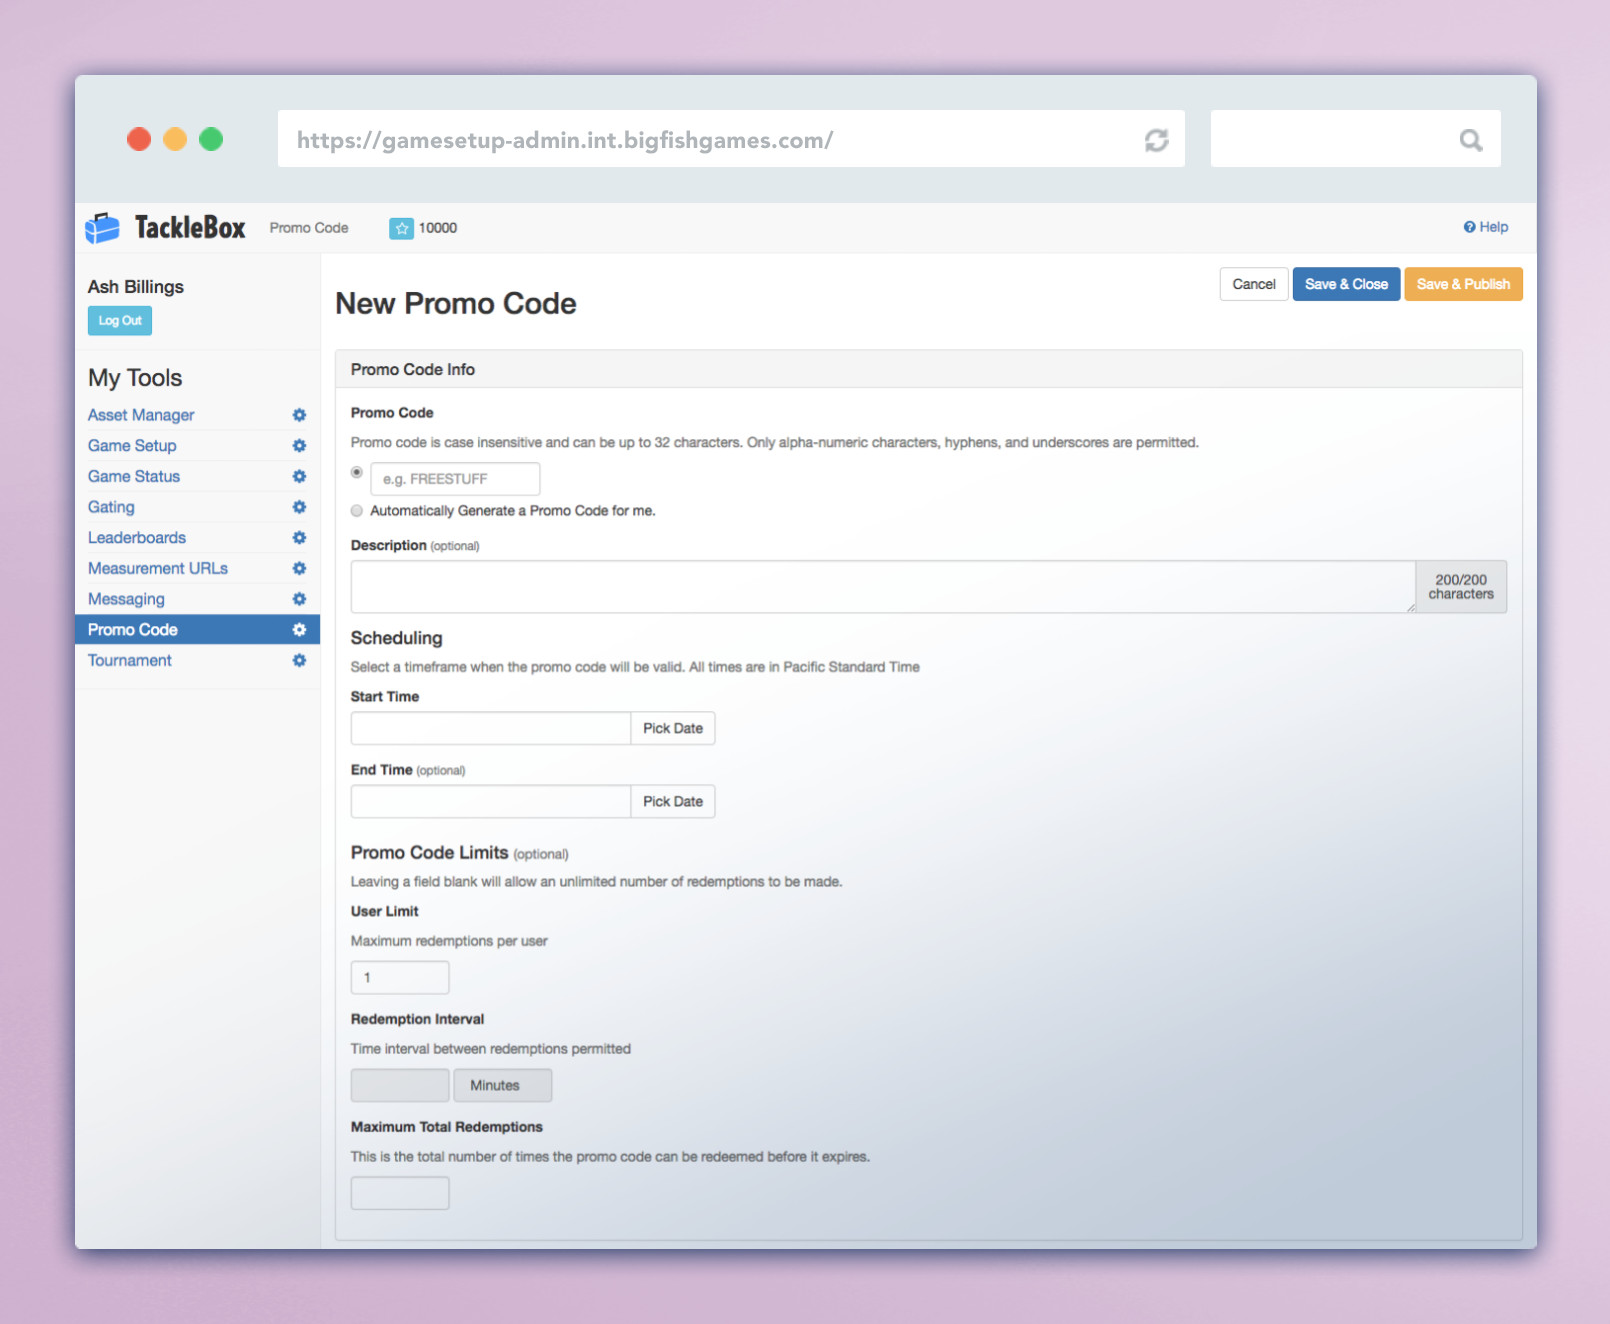Open the gear icon for Promo Code
The height and width of the screenshot is (1324, 1610).
299,630
